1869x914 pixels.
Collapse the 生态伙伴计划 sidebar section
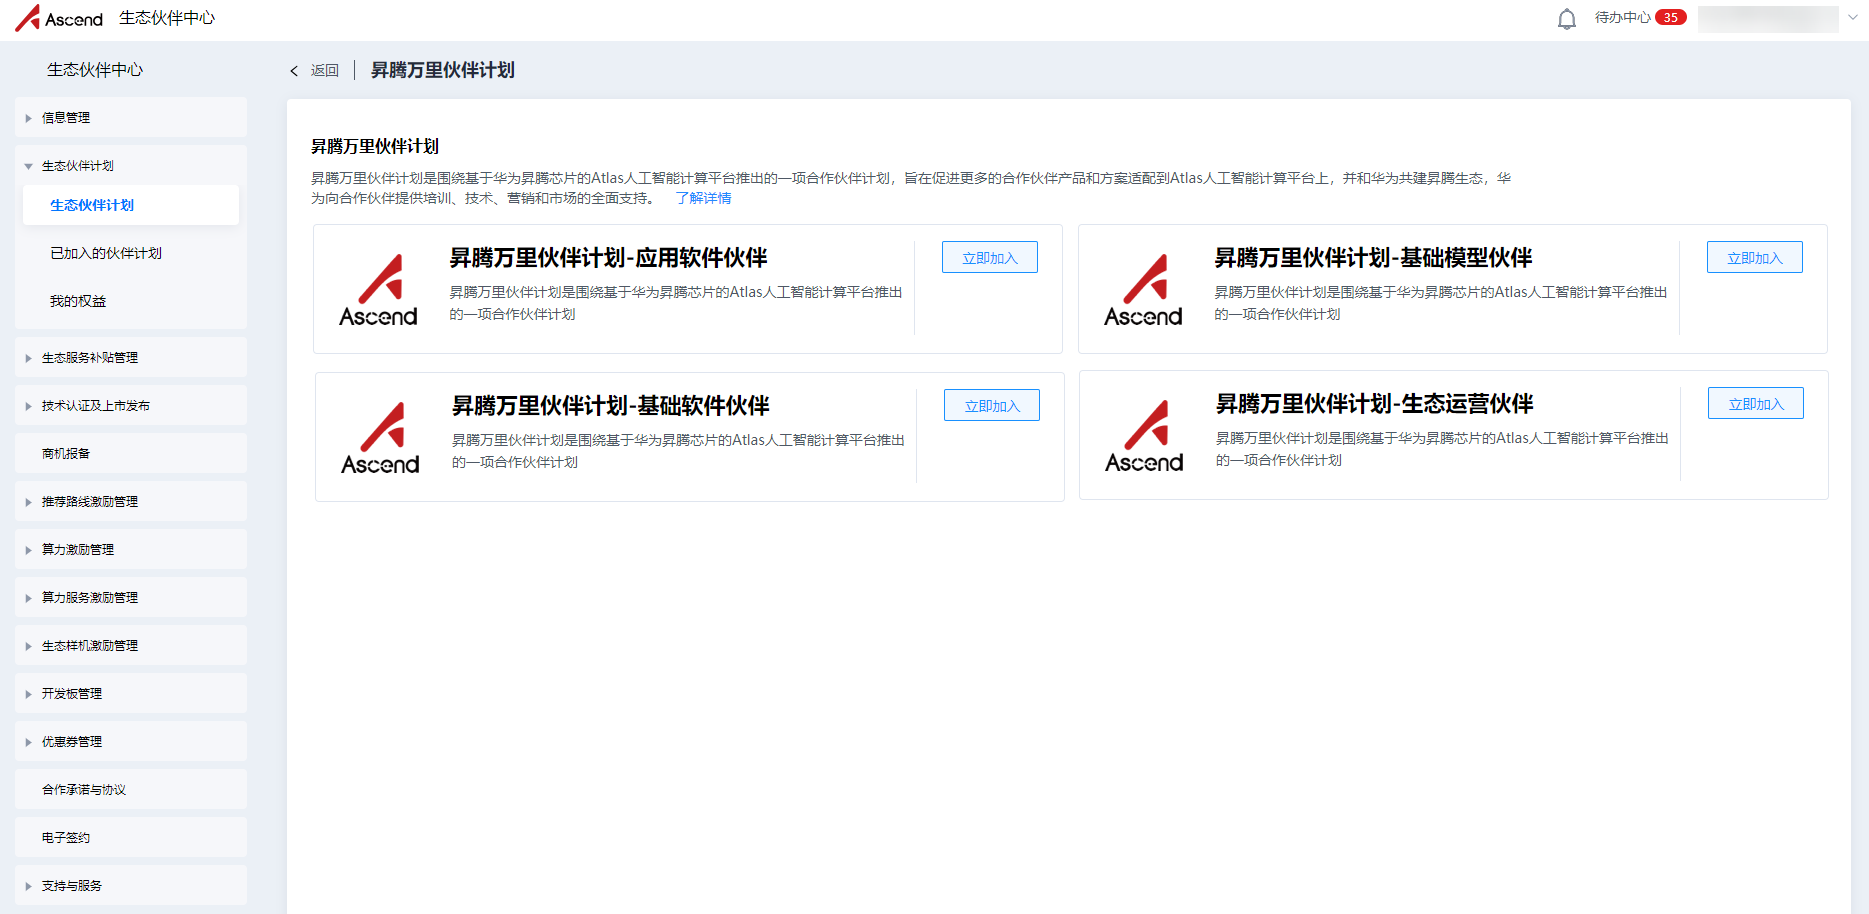pos(131,165)
